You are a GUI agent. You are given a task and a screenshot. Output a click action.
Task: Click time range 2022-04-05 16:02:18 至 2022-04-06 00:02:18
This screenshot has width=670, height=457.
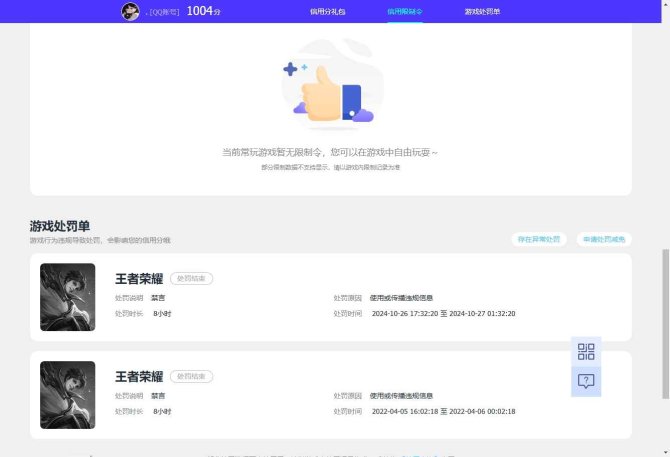coord(444,411)
